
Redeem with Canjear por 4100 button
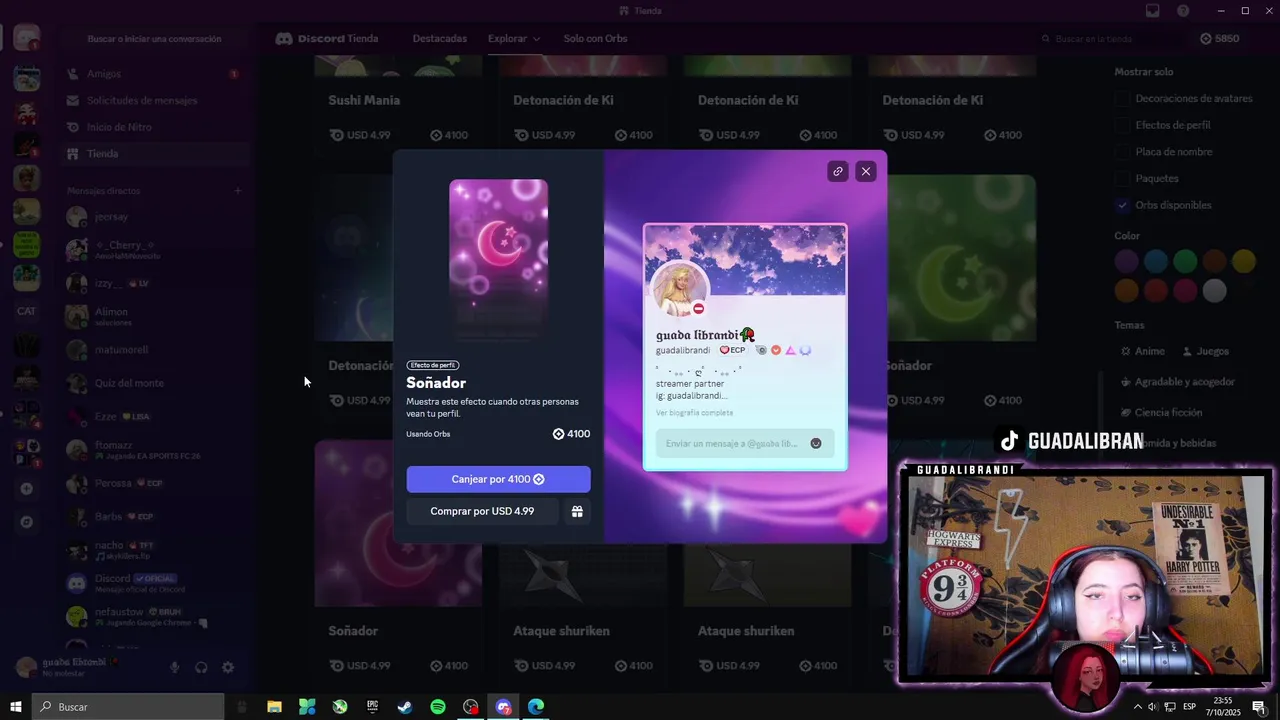point(498,479)
